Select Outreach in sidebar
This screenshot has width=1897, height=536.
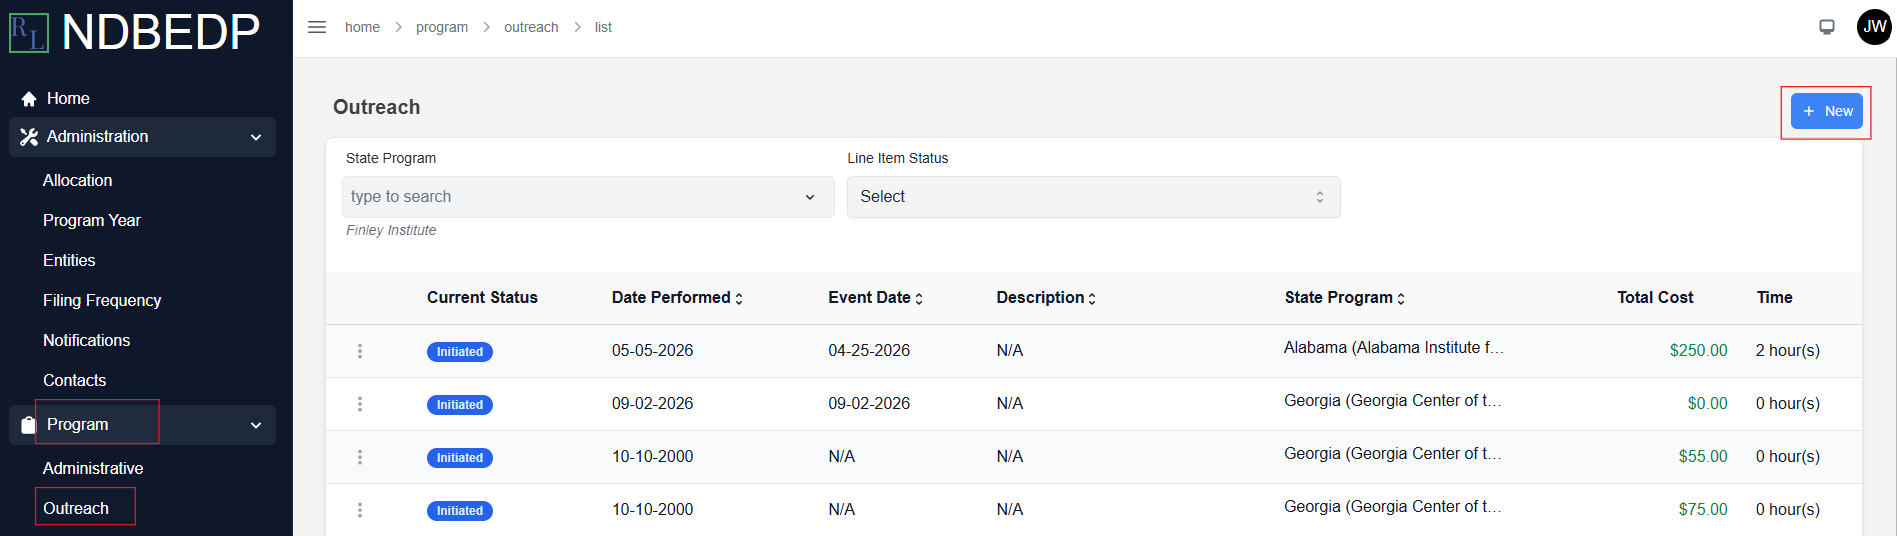tap(76, 509)
